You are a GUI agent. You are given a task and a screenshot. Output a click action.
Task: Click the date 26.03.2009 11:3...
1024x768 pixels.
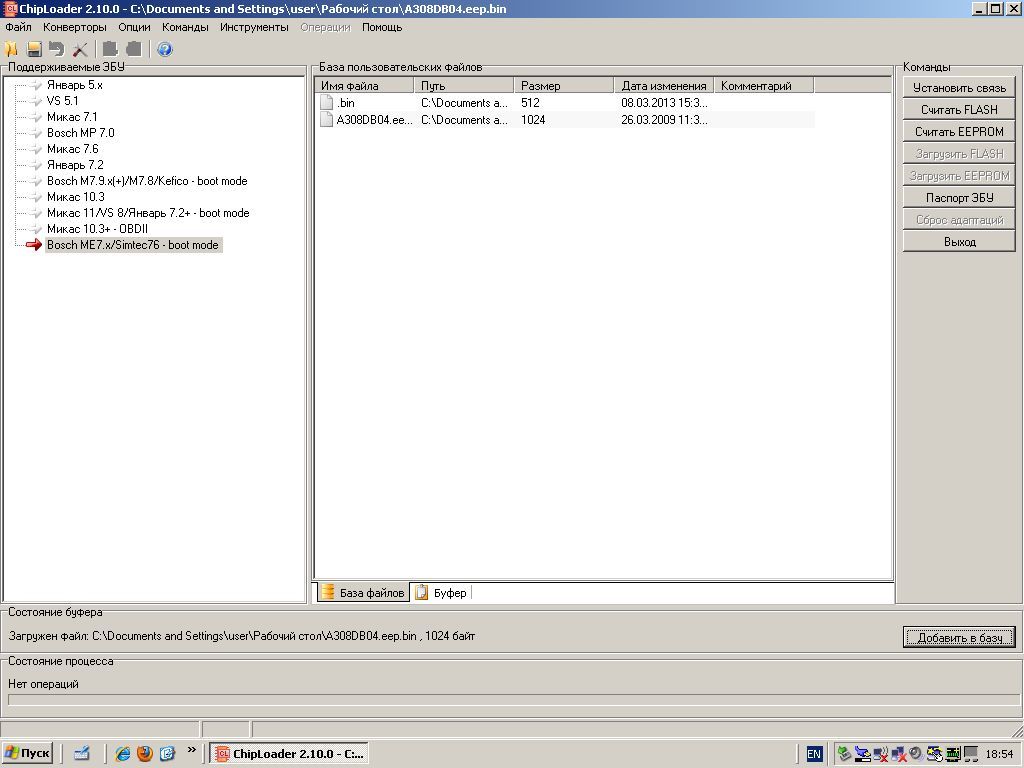pos(664,120)
